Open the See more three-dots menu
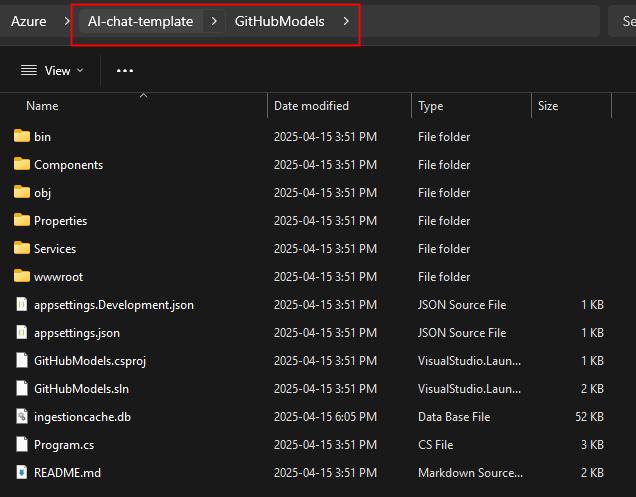Image resolution: width=636 pixels, height=497 pixels. coord(125,71)
